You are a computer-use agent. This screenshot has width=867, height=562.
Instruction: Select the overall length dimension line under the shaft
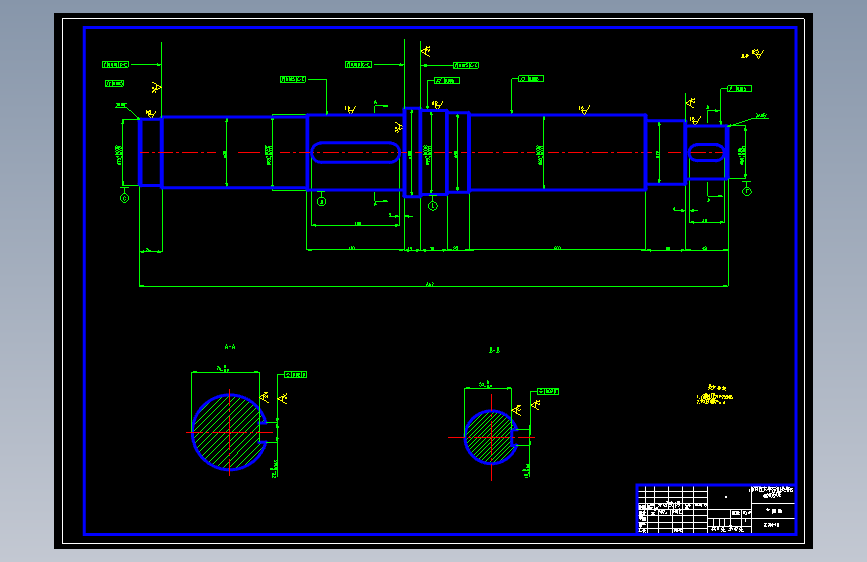(434, 286)
